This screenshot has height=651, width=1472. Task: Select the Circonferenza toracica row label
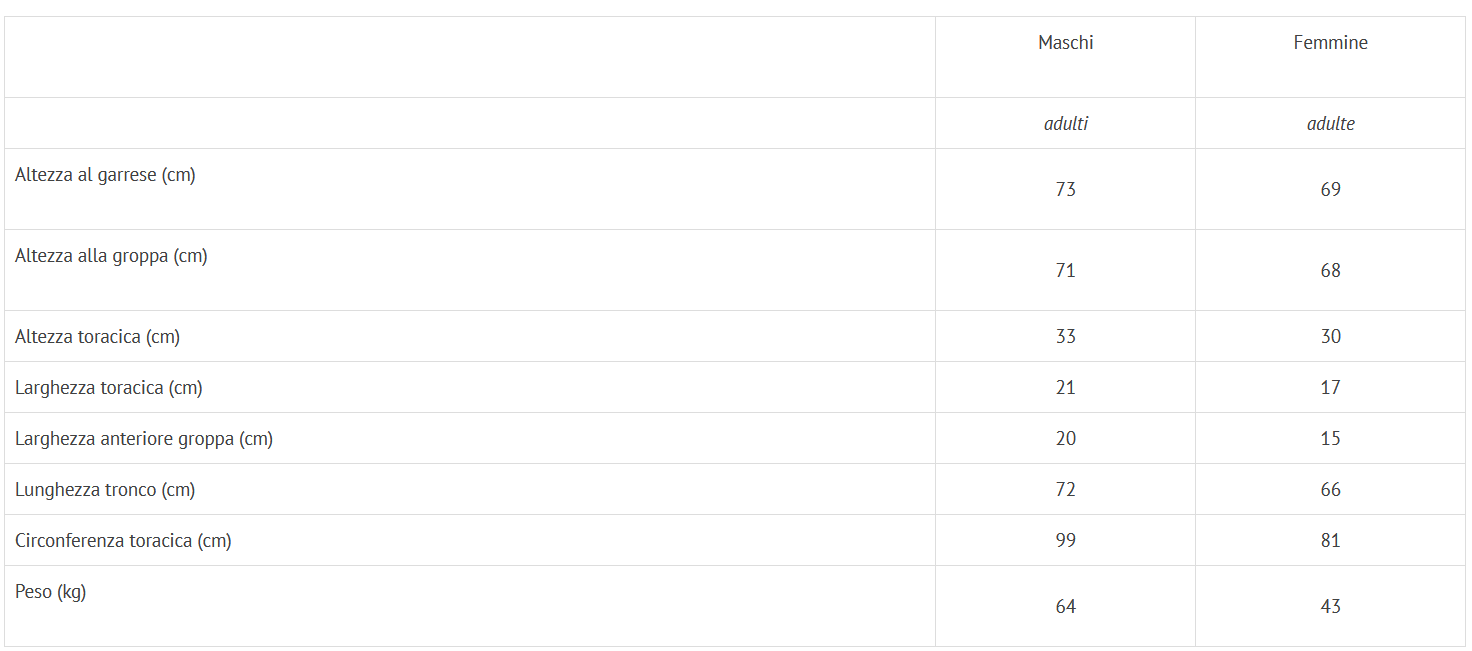click(x=123, y=541)
